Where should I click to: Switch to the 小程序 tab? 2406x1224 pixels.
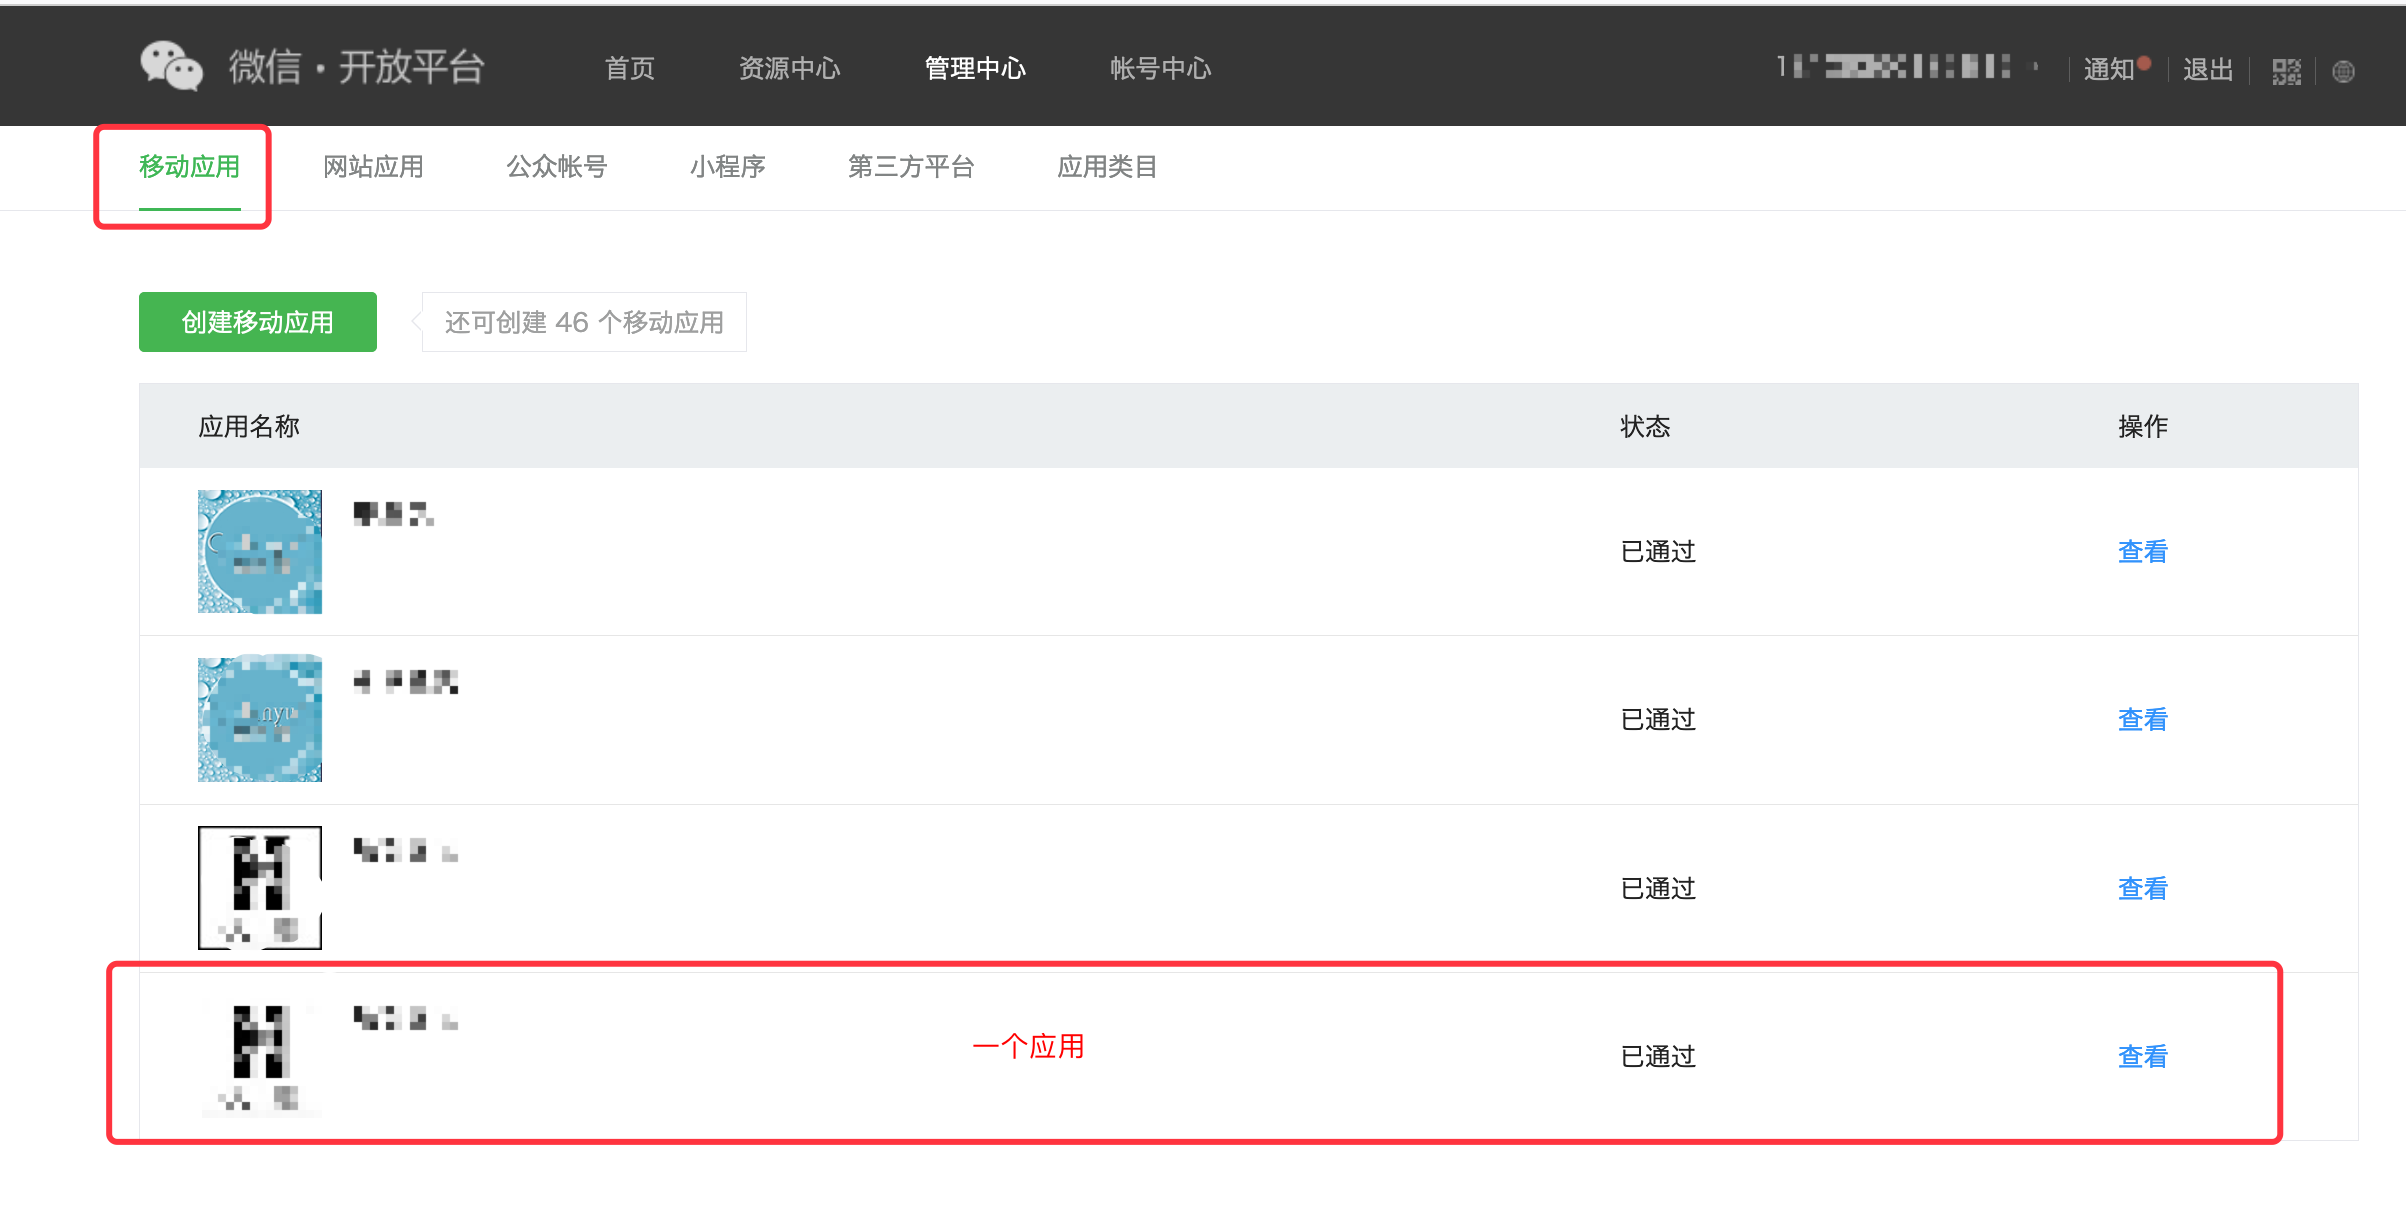(728, 167)
